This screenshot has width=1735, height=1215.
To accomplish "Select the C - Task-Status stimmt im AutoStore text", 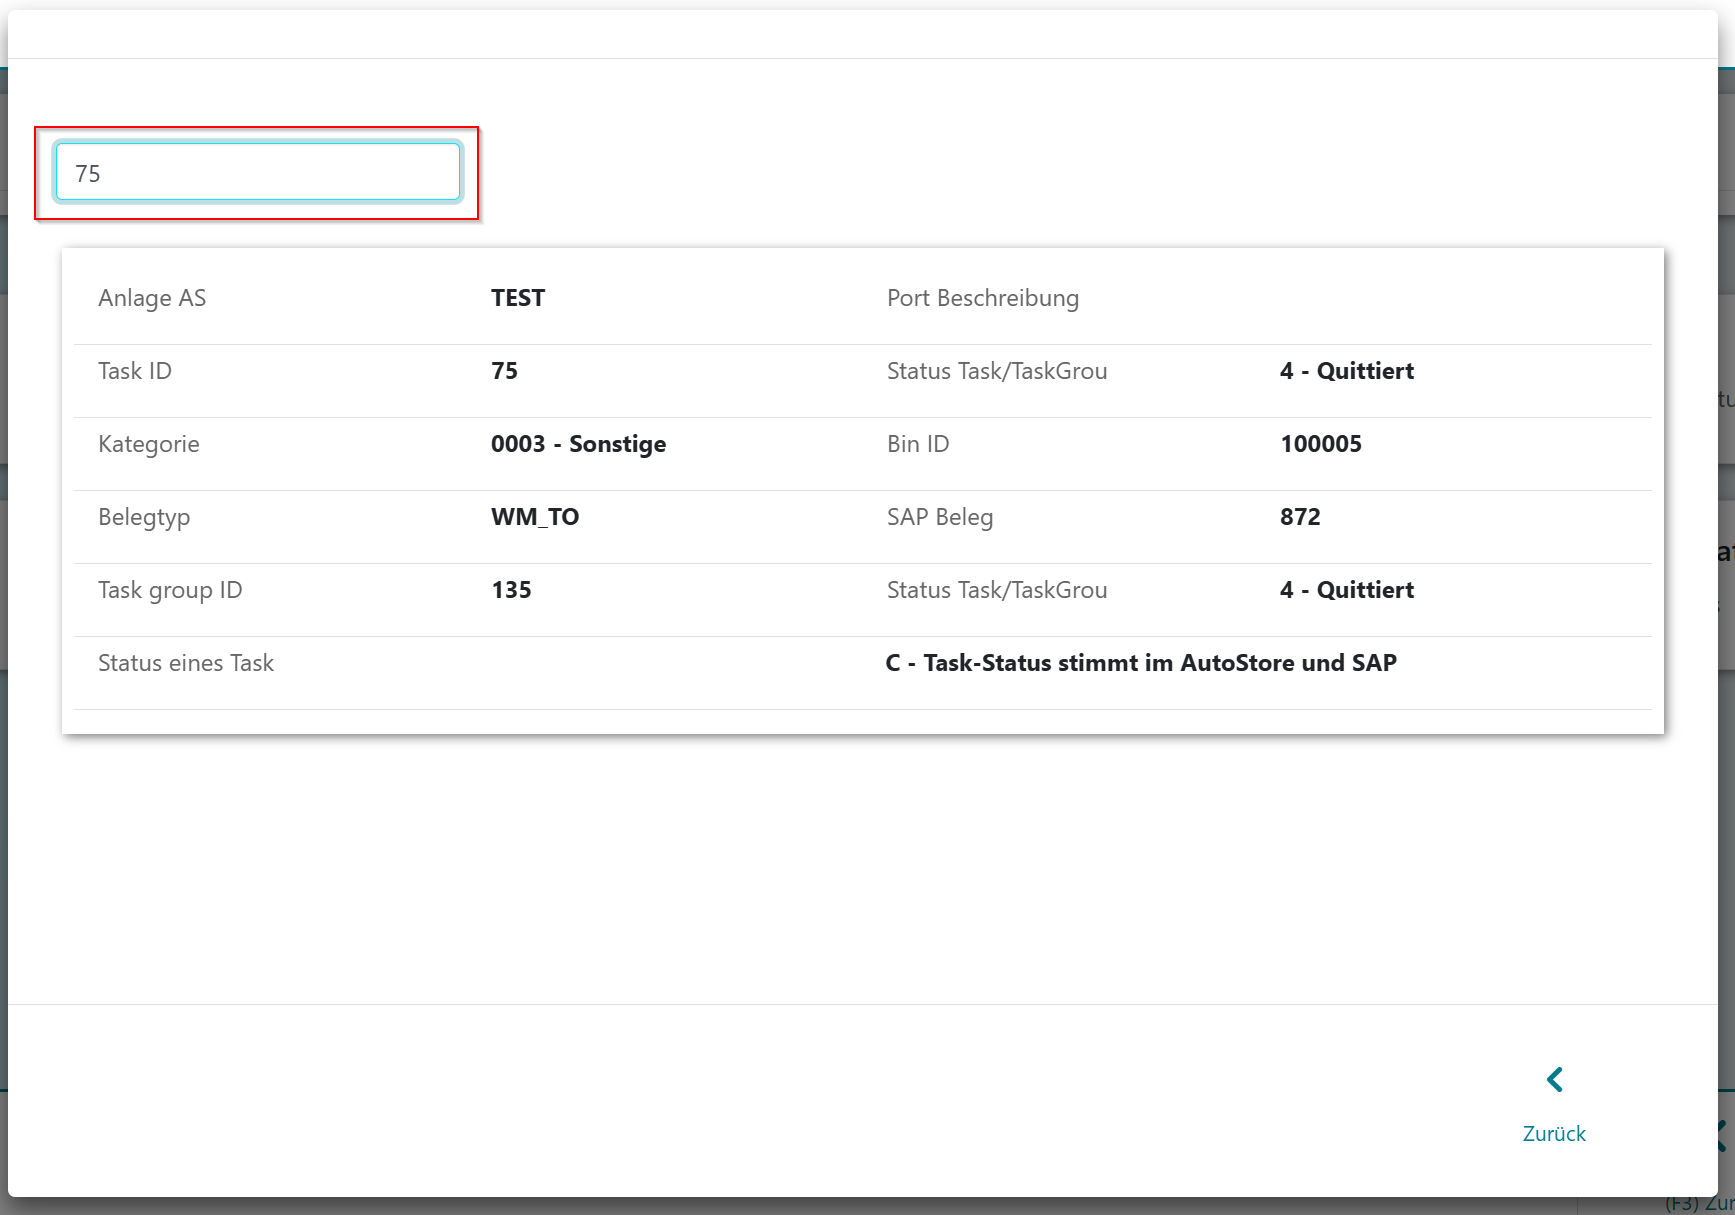I will tap(1141, 663).
